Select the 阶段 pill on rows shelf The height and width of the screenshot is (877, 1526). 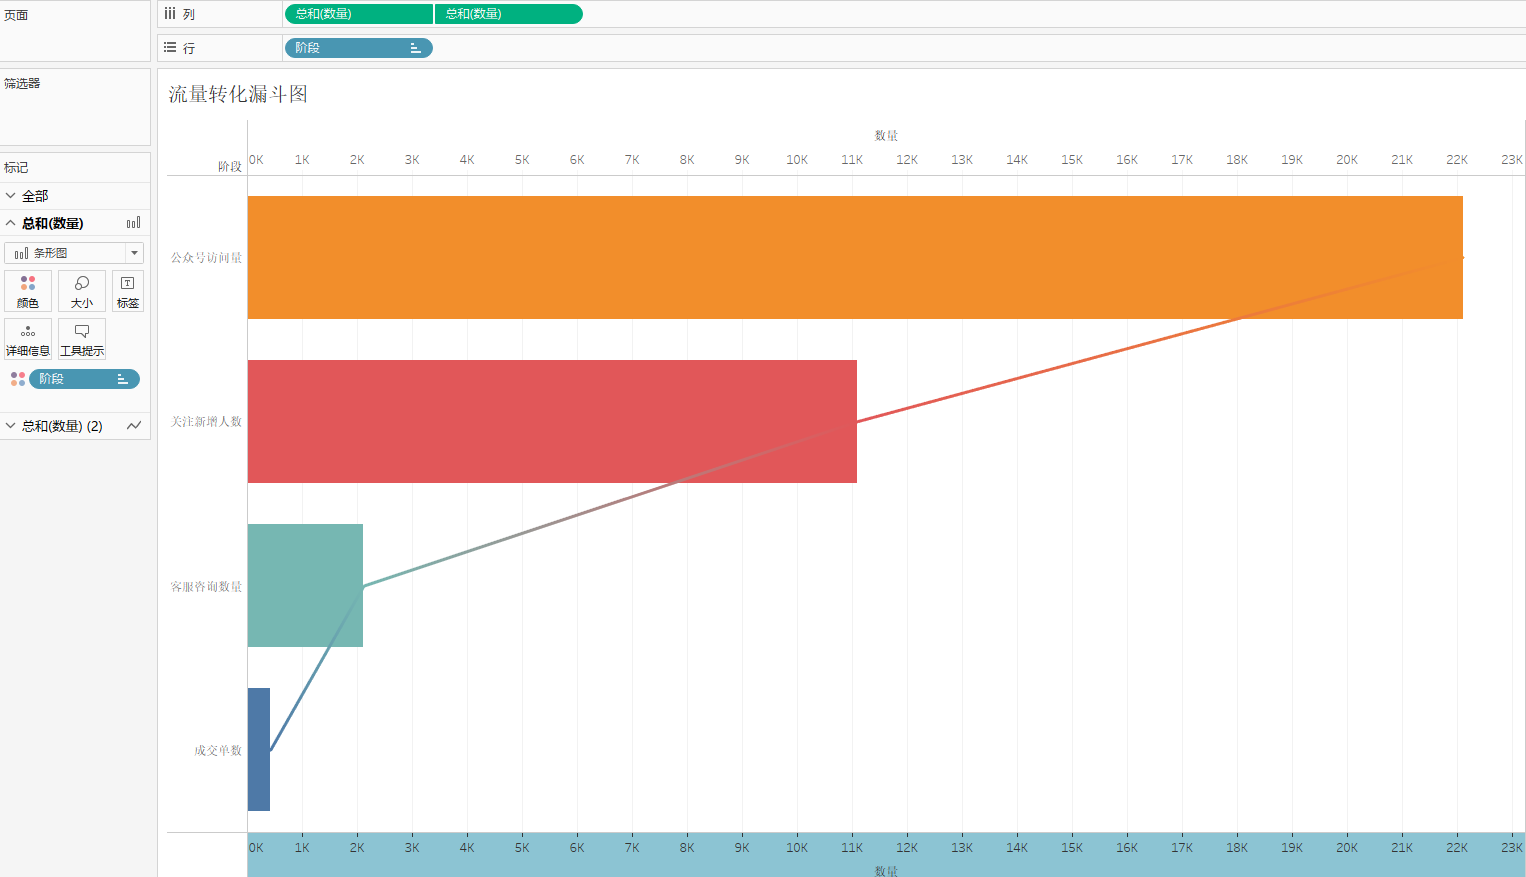359,48
